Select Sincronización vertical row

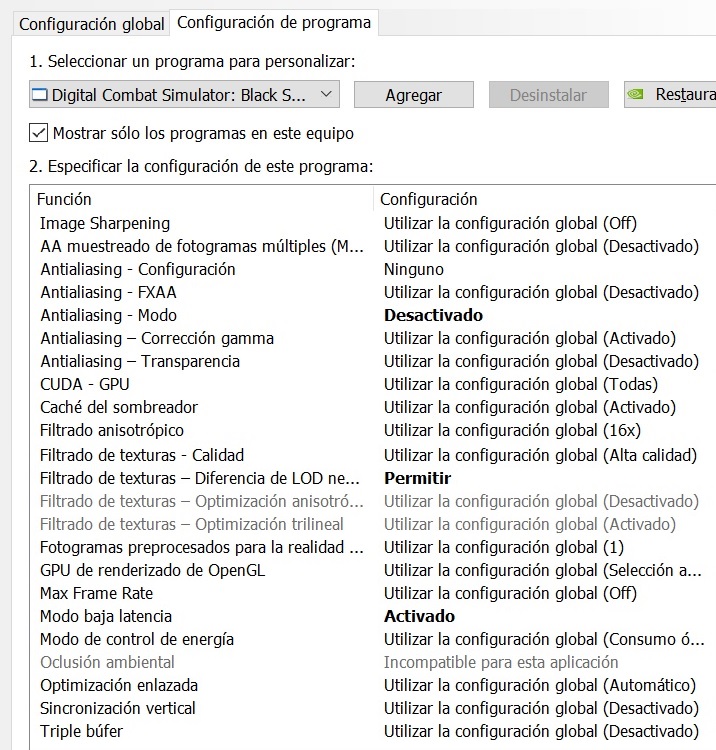(x=373, y=708)
